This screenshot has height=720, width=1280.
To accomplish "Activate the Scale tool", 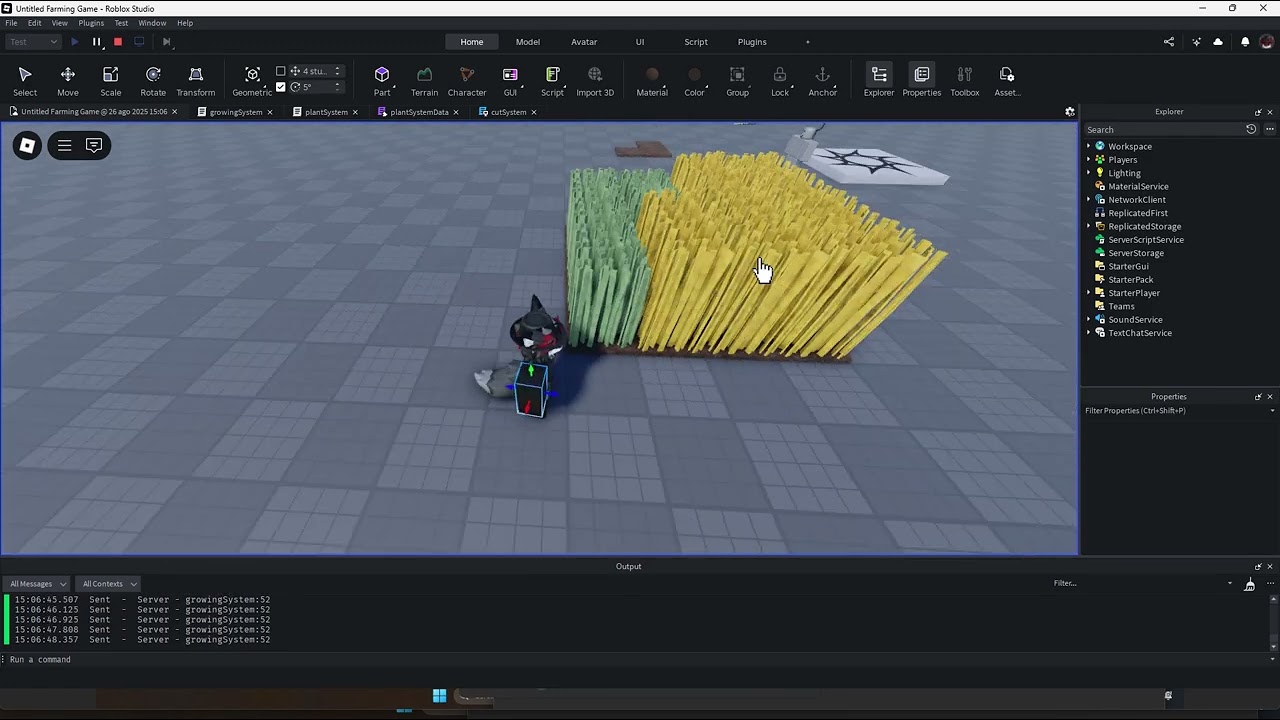I will 111,80.
